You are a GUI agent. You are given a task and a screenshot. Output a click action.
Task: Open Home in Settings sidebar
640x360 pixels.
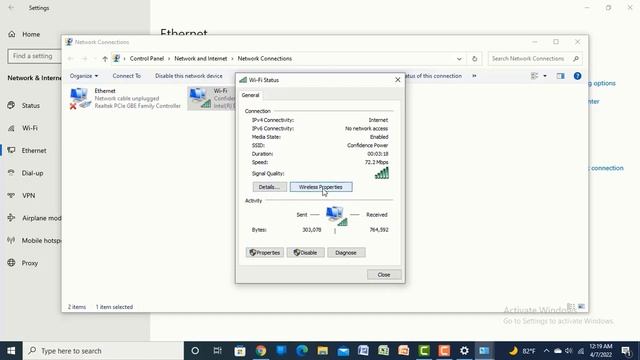tap(31, 34)
